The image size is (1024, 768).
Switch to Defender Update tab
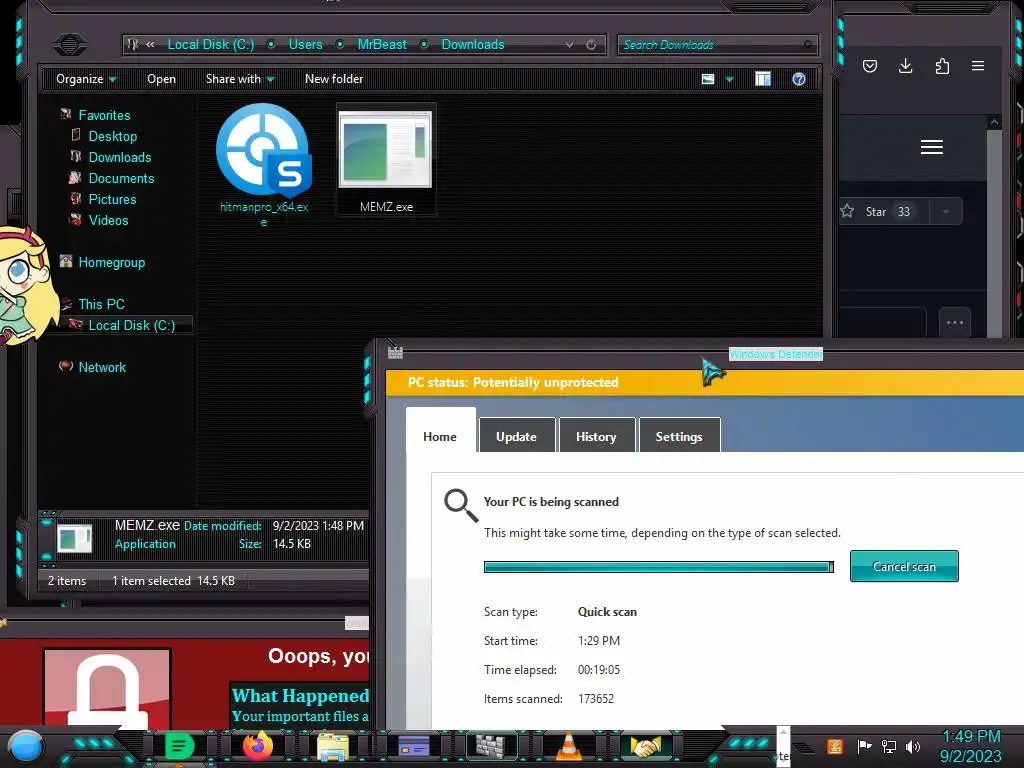pos(517,436)
